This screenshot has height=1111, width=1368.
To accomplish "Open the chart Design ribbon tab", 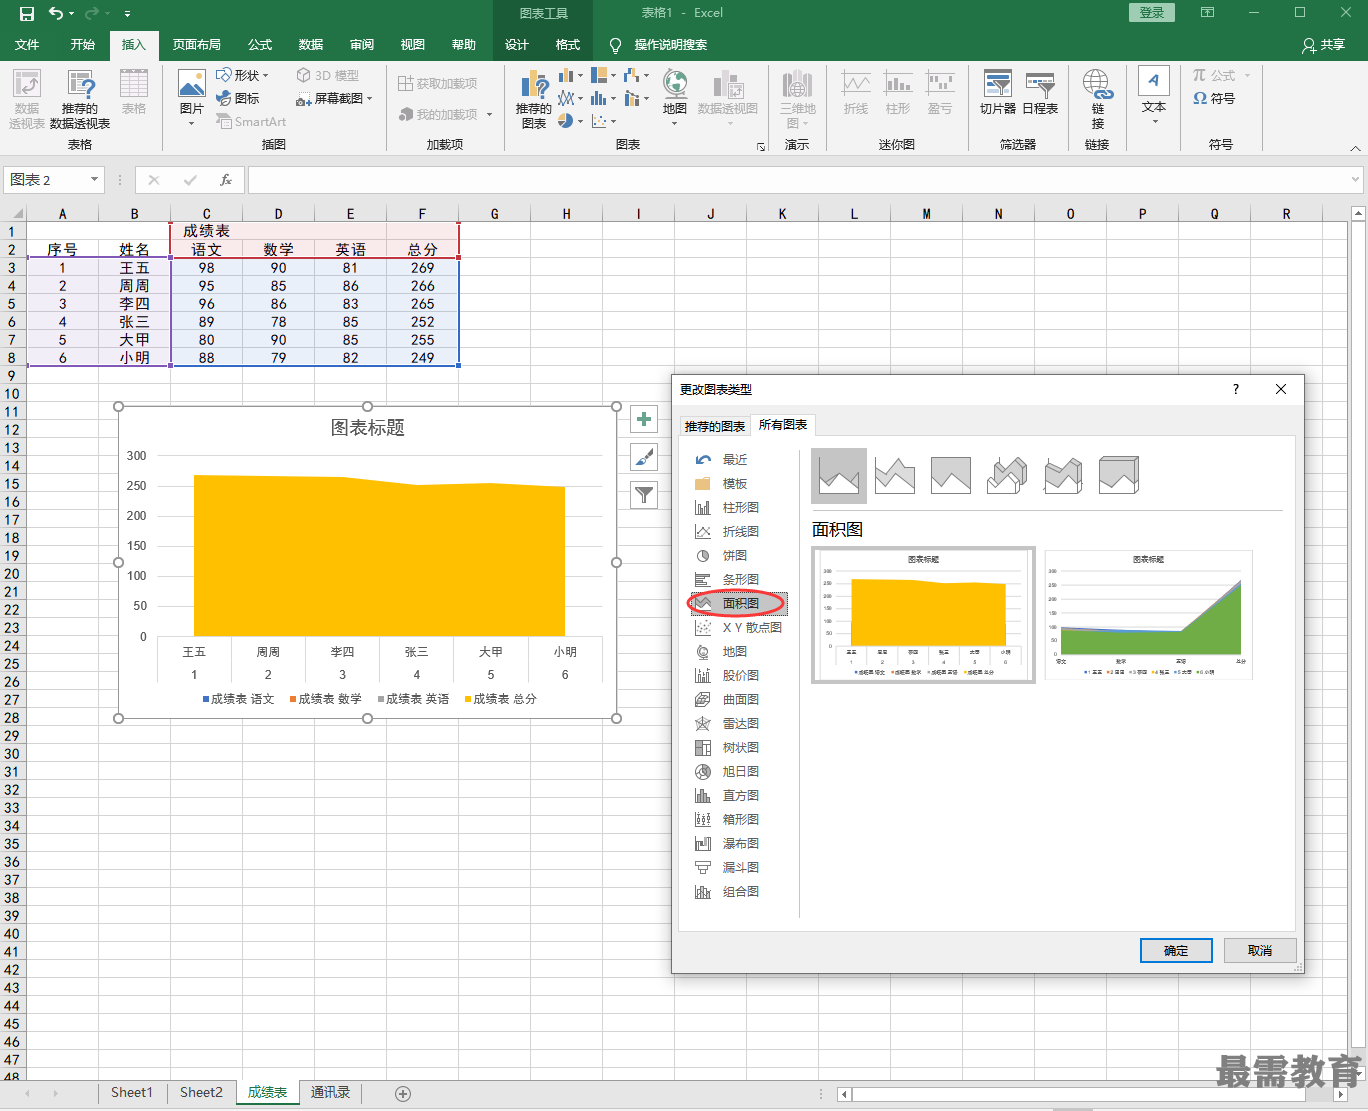I will [x=517, y=45].
